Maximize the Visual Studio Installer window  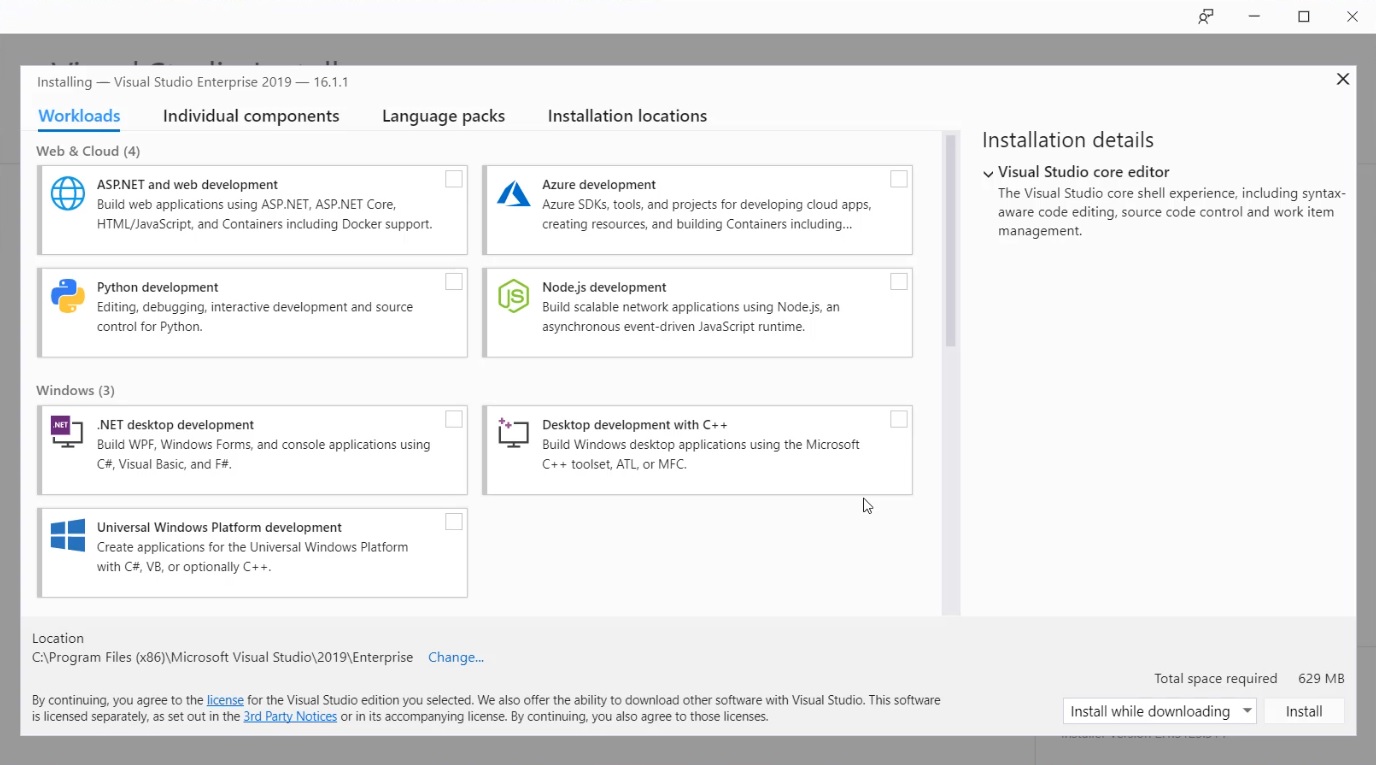[1304, 17]
